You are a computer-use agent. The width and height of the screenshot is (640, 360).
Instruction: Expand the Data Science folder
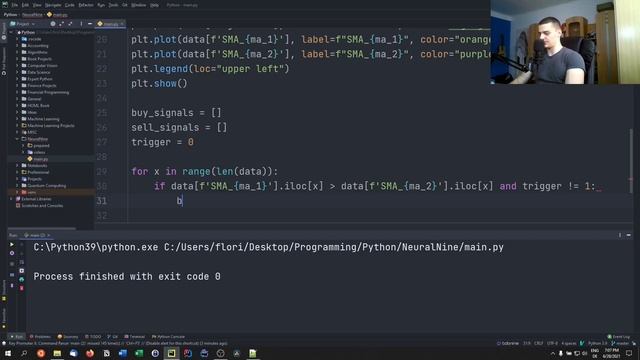[18, 72]
